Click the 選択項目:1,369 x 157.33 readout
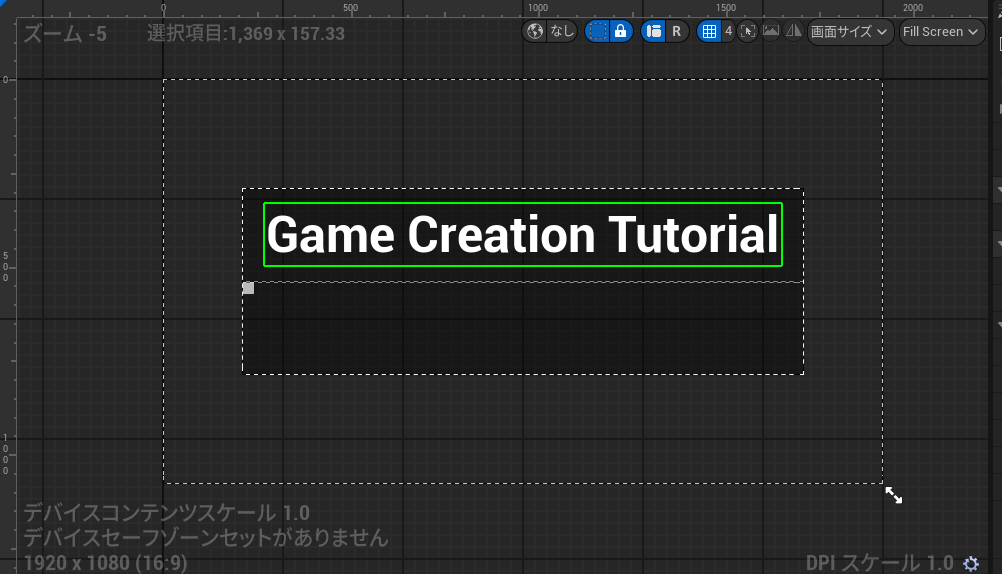This screenshot has width=1002, height=574. 246,33
